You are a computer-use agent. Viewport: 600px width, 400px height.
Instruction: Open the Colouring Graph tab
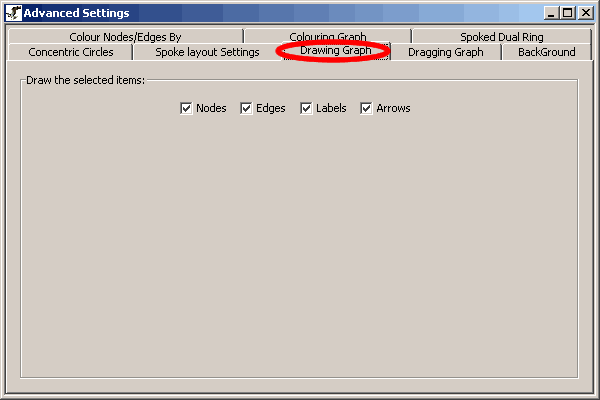coord(327,37)
